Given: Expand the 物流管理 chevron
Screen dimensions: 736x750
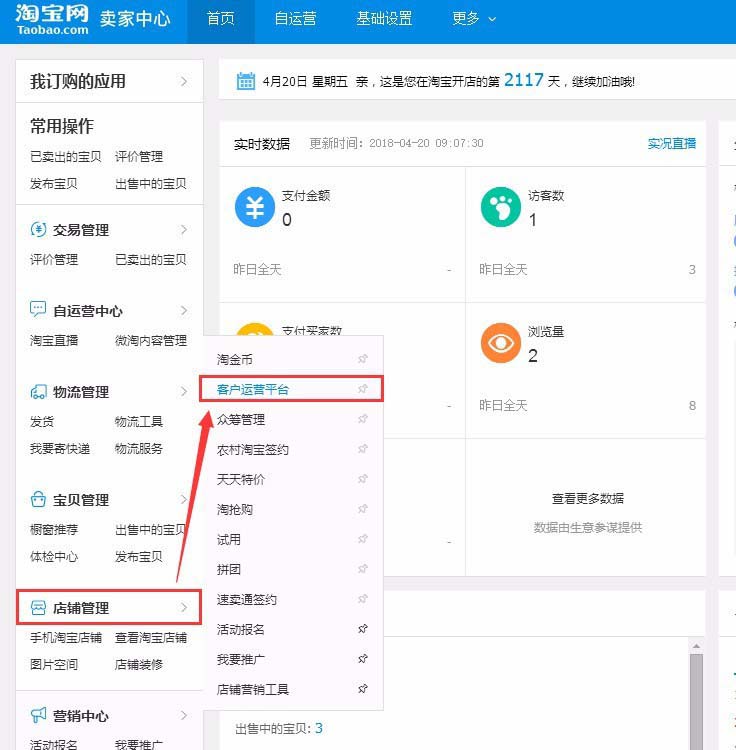Looking at the screenshot, I should point(184,392).
